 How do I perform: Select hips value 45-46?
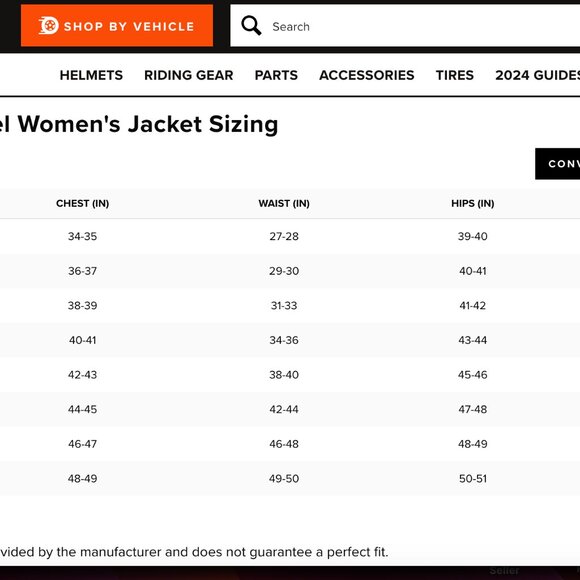[x=473, y=375]
